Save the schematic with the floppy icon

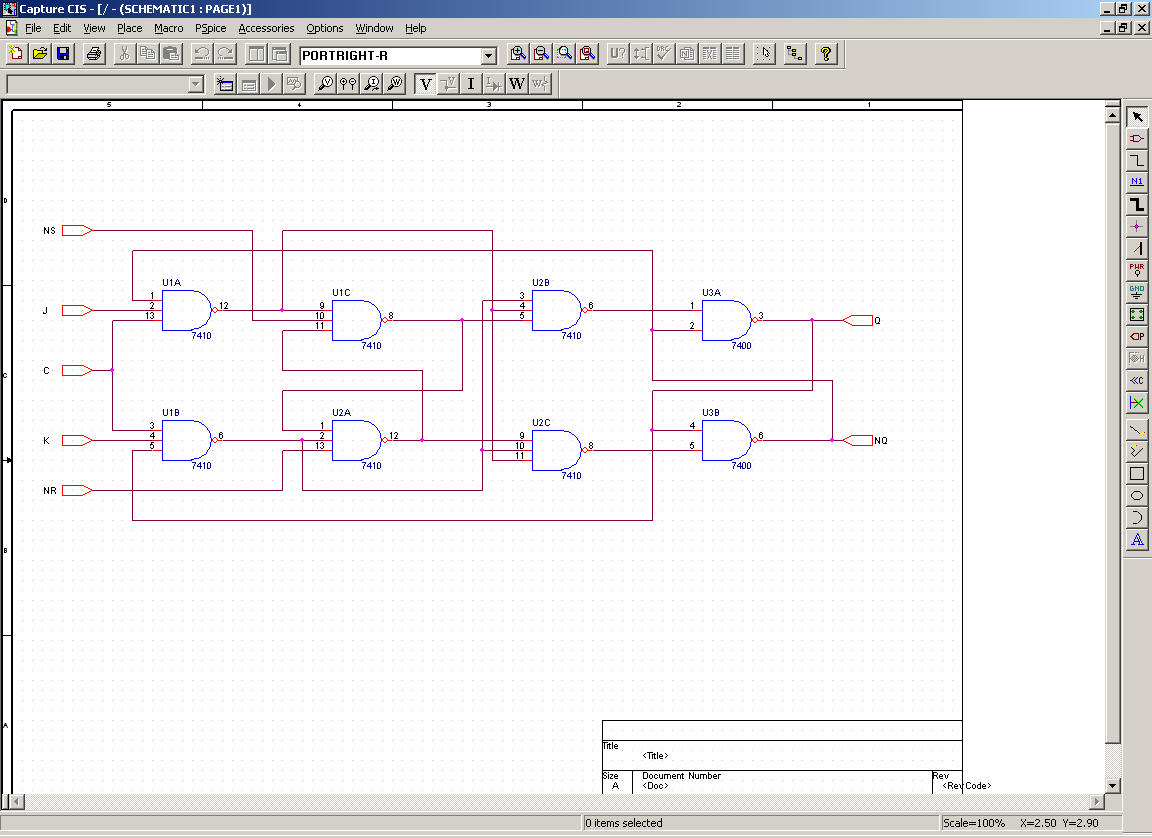pyautogui.click(x=63, y=54)
